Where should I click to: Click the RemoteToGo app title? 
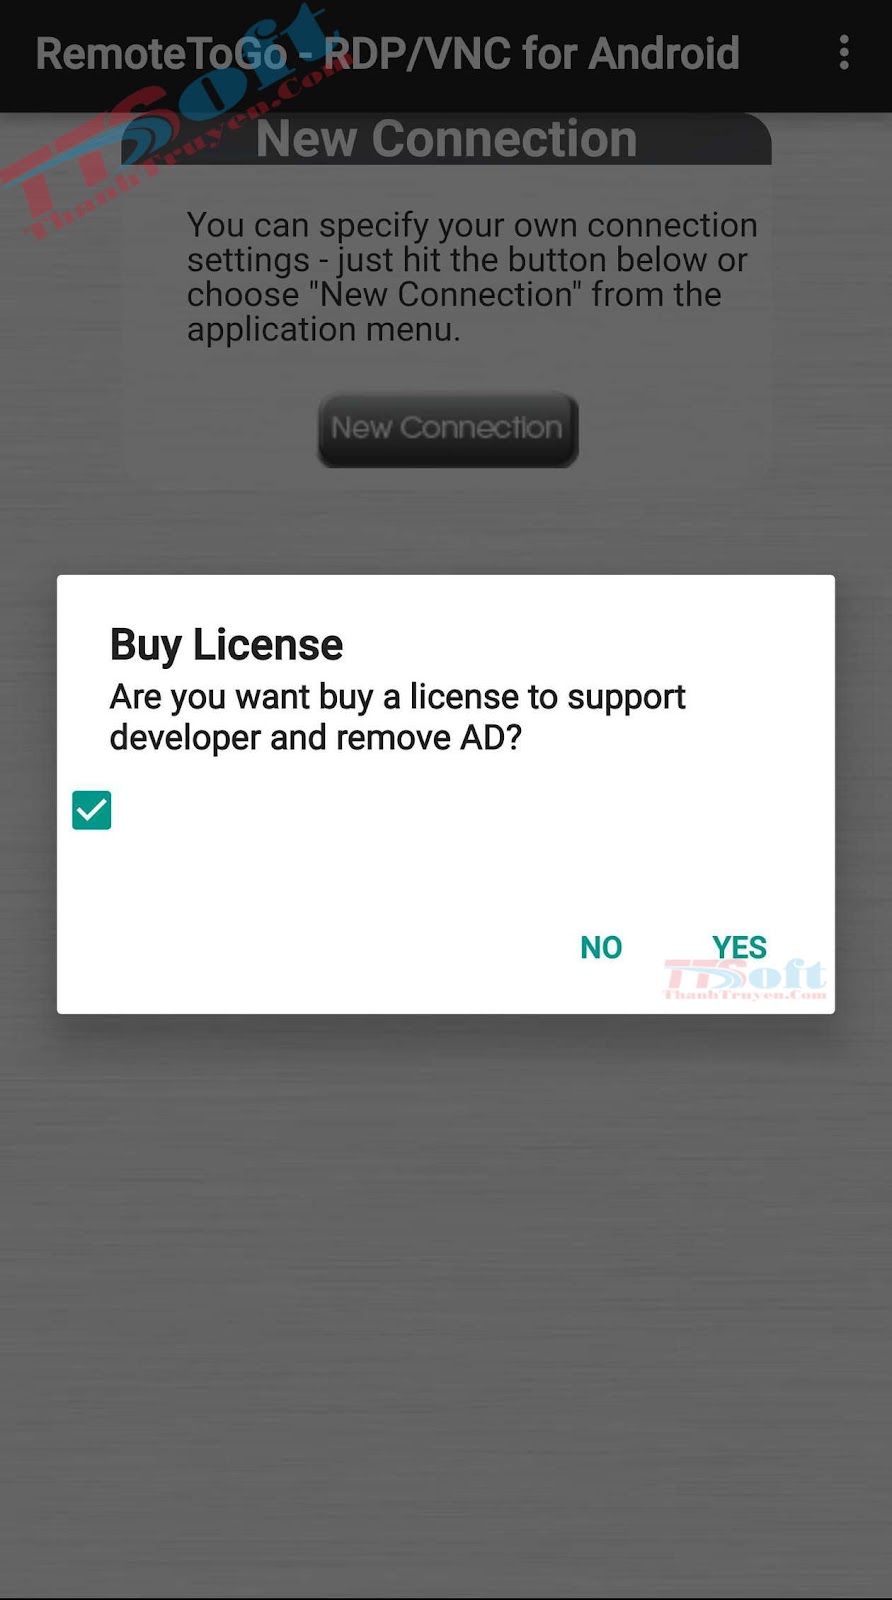(x=387, y=54)
